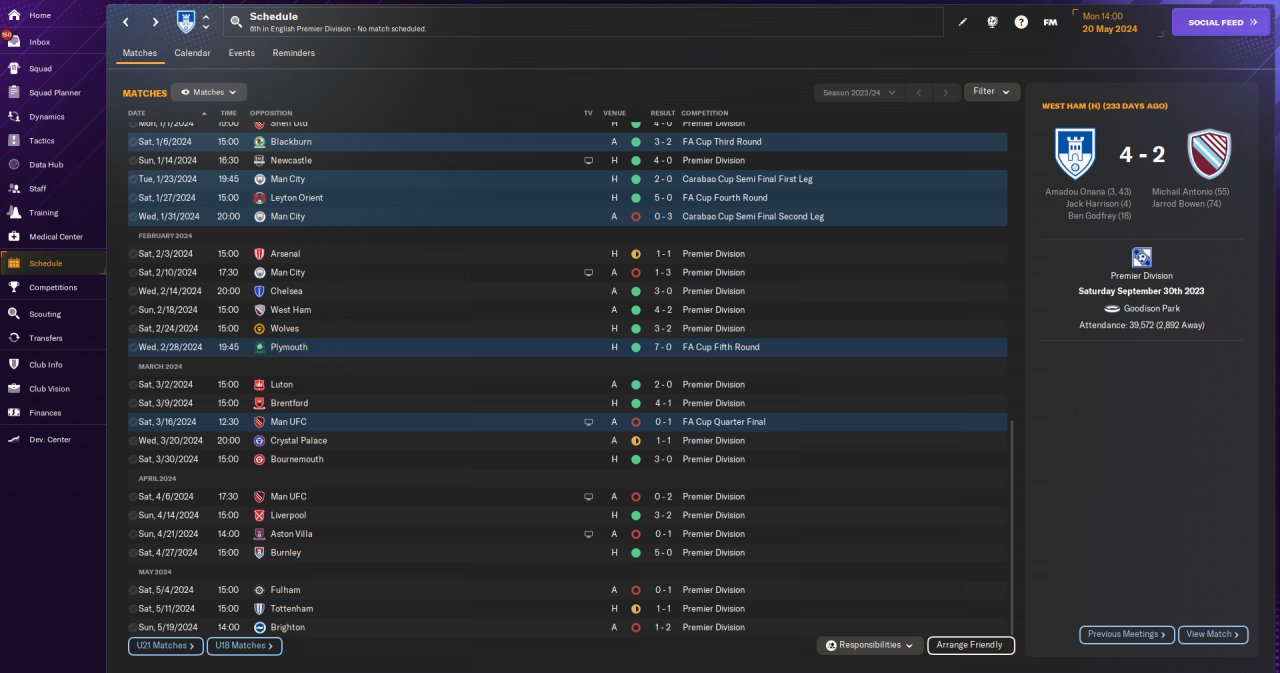Open Dynamics sidebar icon
1280x673 pixels.
coord(14,117)
